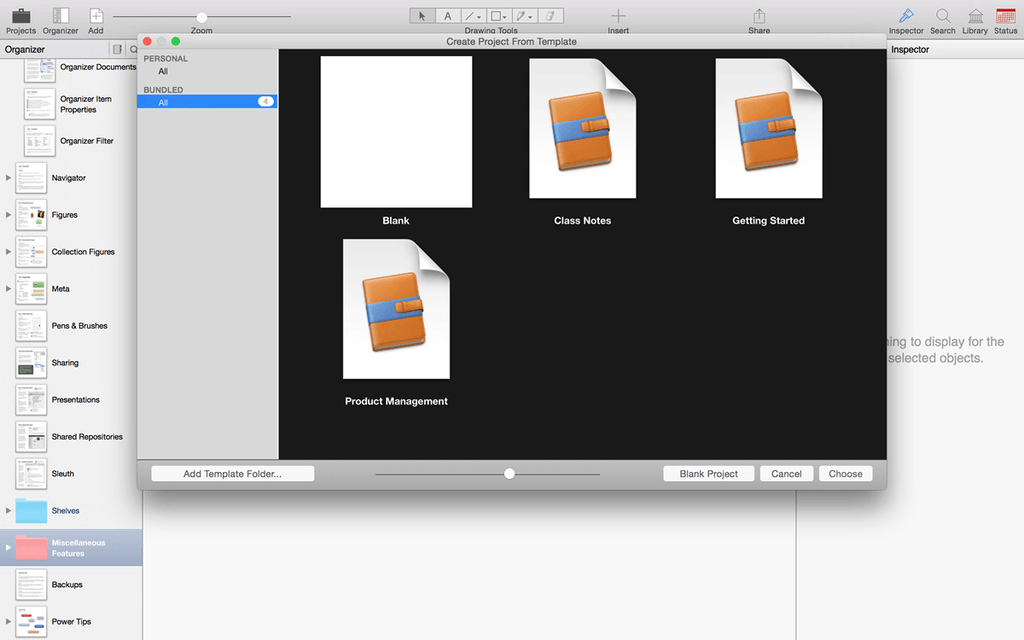Viewport: 1024px width, 640px height.
Task: Select the text tool in Drawing Tools
Action: click(447, 16)
